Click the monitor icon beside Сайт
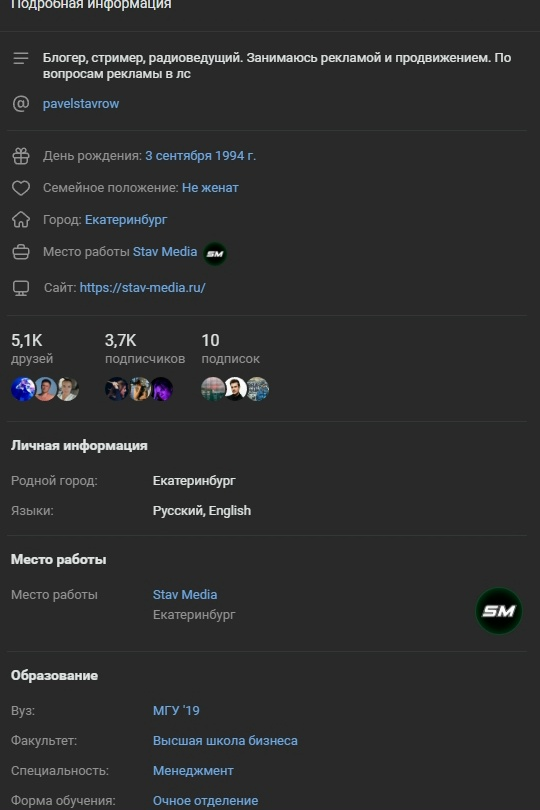 pyautogui.click(x=21, y=288)
